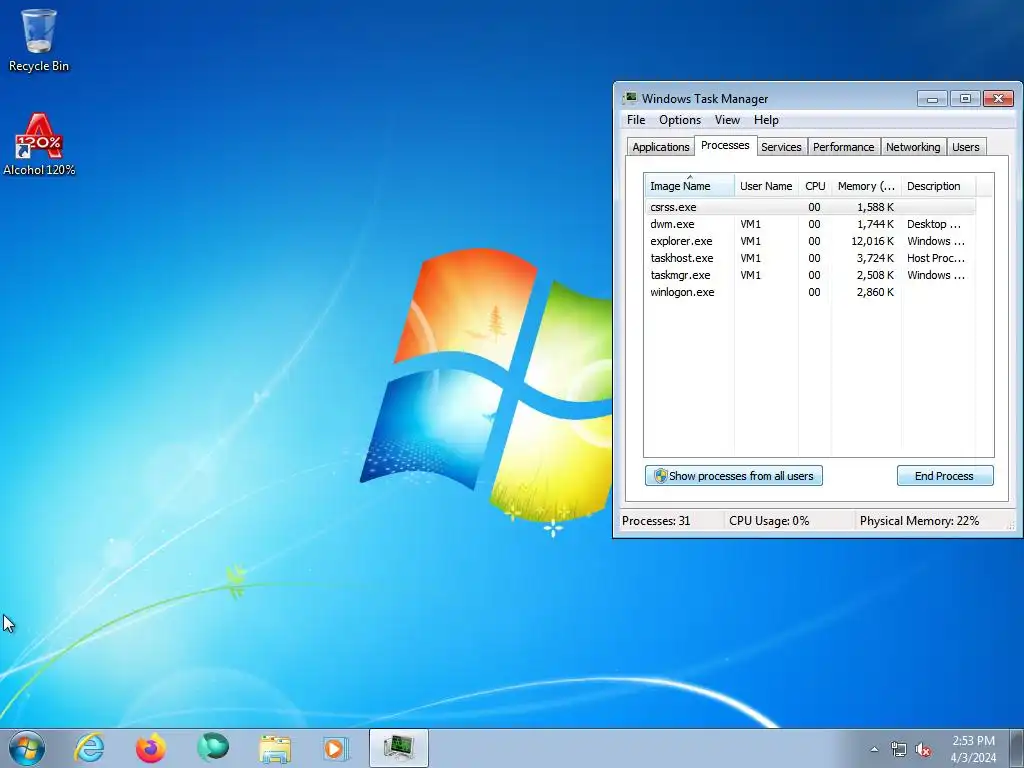The image size is (1024, 768).
Task: Click the network tray icon
Action: (x=899, y=749)
